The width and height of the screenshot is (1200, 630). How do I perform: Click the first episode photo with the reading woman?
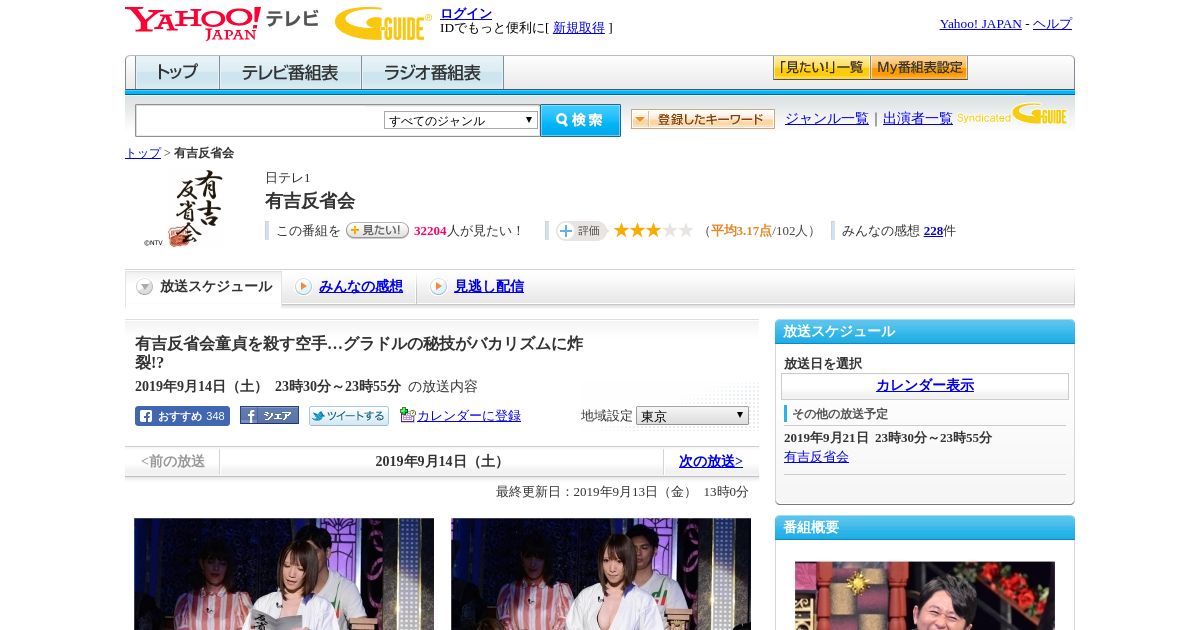tap(284, 574)
